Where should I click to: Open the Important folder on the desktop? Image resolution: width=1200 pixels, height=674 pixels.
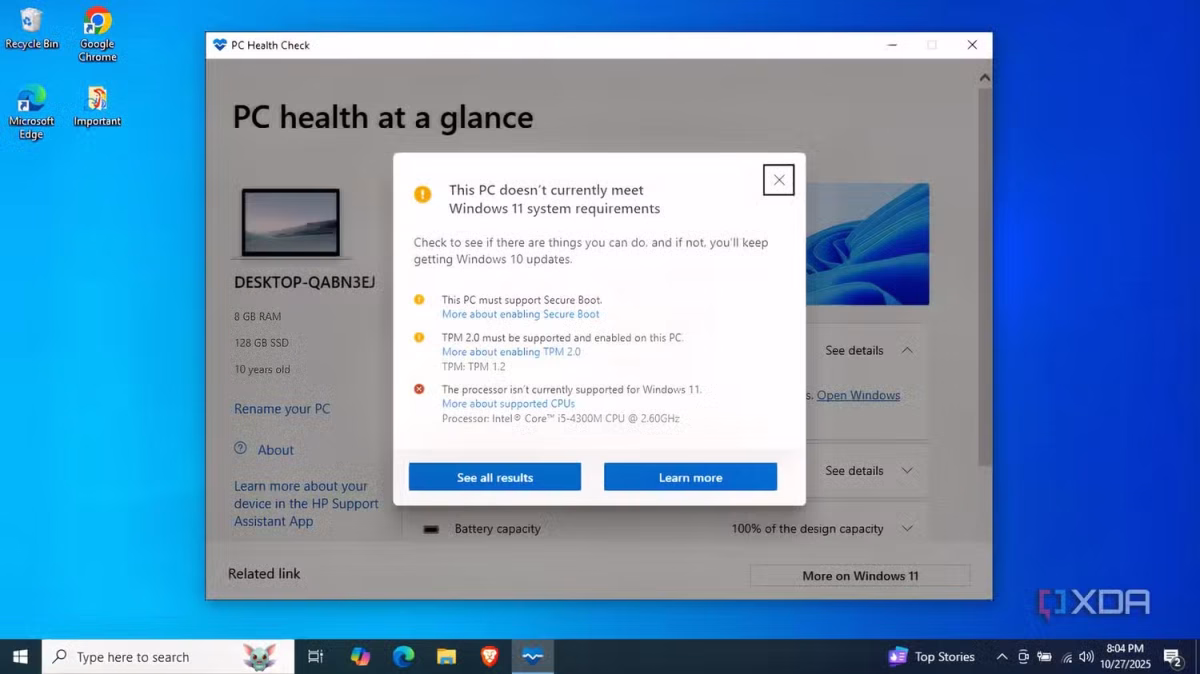tap(96, 105)
